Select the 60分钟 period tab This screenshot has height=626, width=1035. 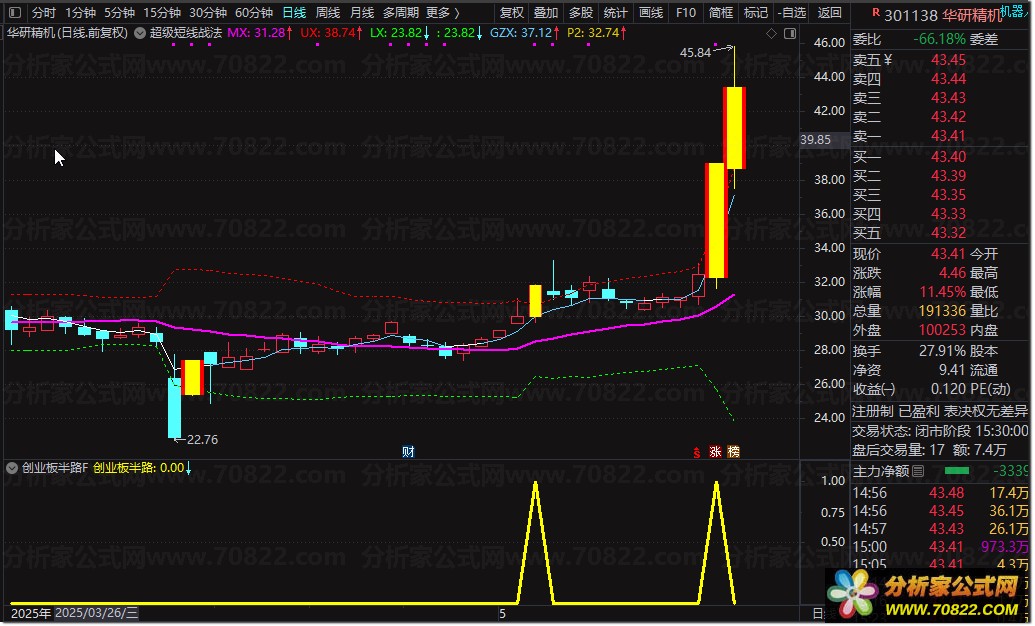pos(254,13)
